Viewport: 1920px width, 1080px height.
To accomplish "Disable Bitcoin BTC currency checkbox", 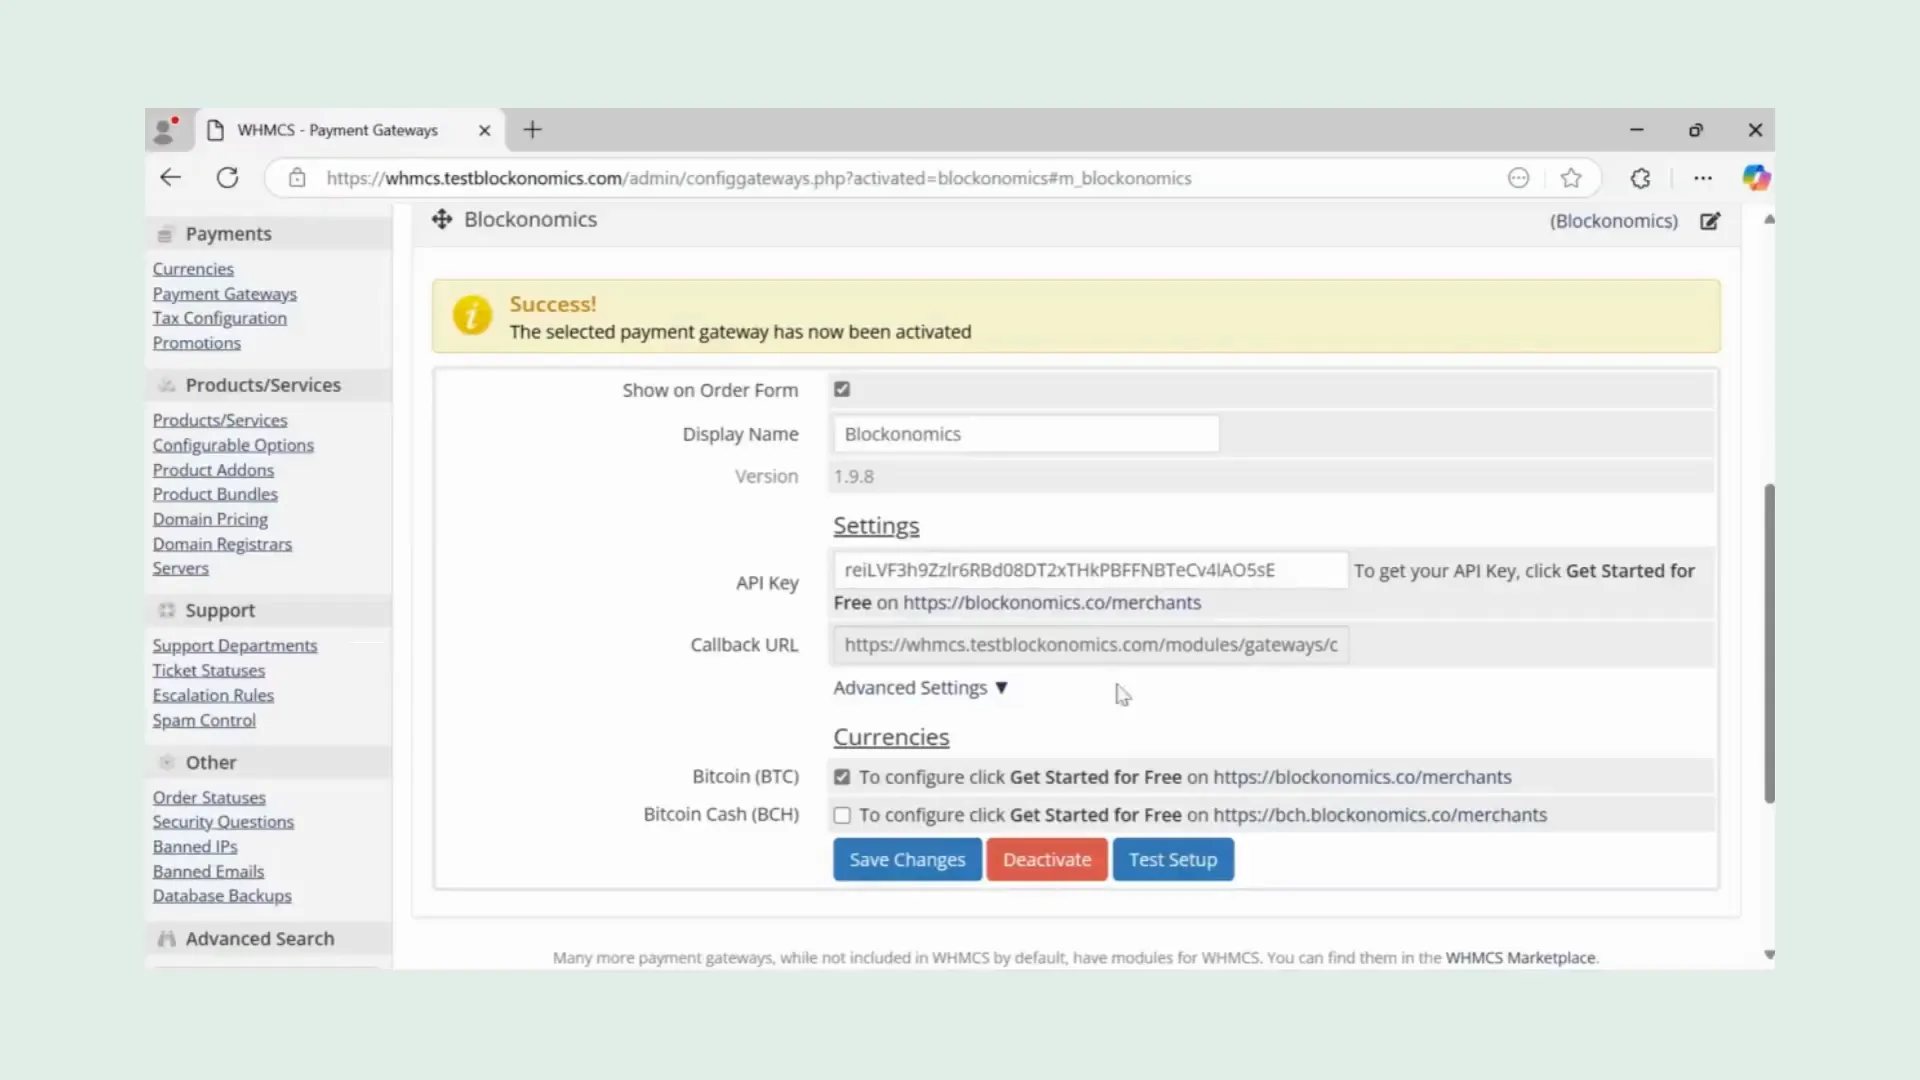I will (x=841, y=777).
